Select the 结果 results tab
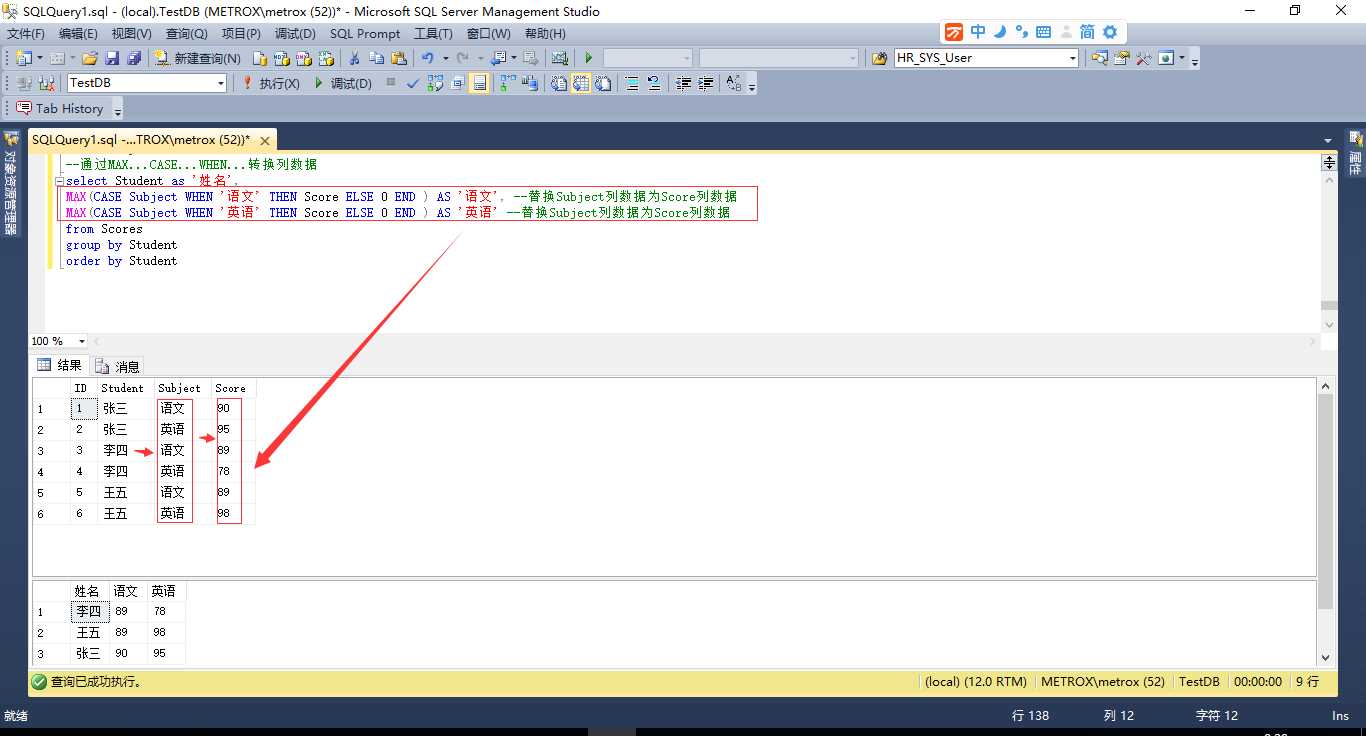The width and height of the screenshot is (1366, 736). coord(60,365)
